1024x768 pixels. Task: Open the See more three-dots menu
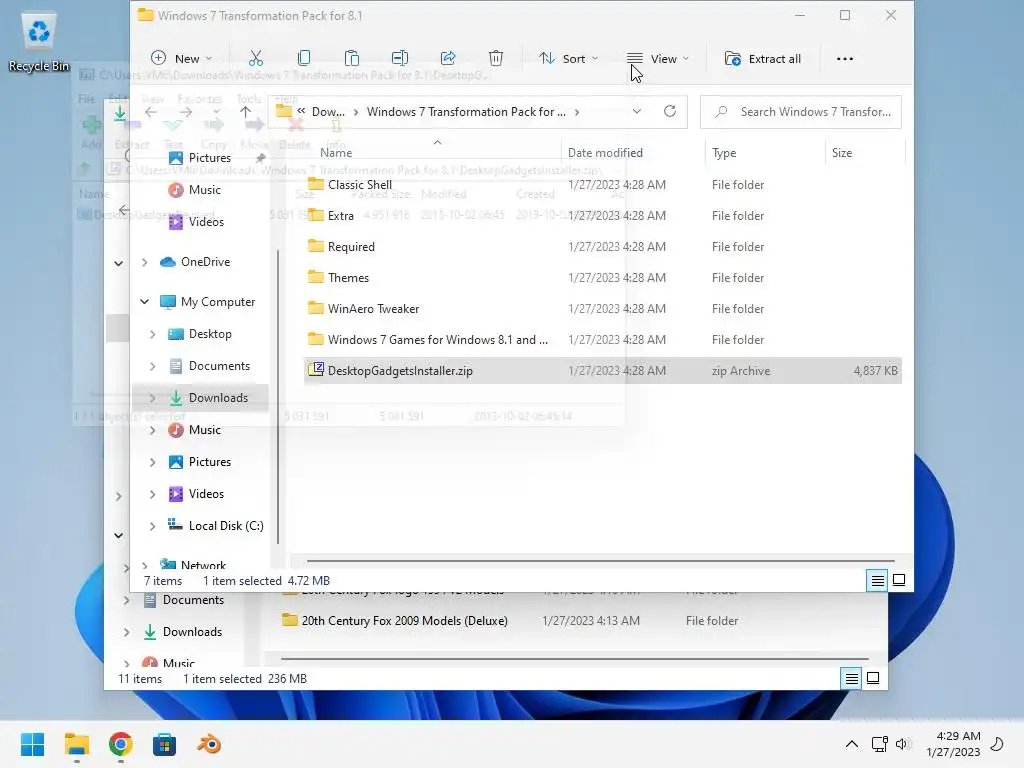click(844, 59)
